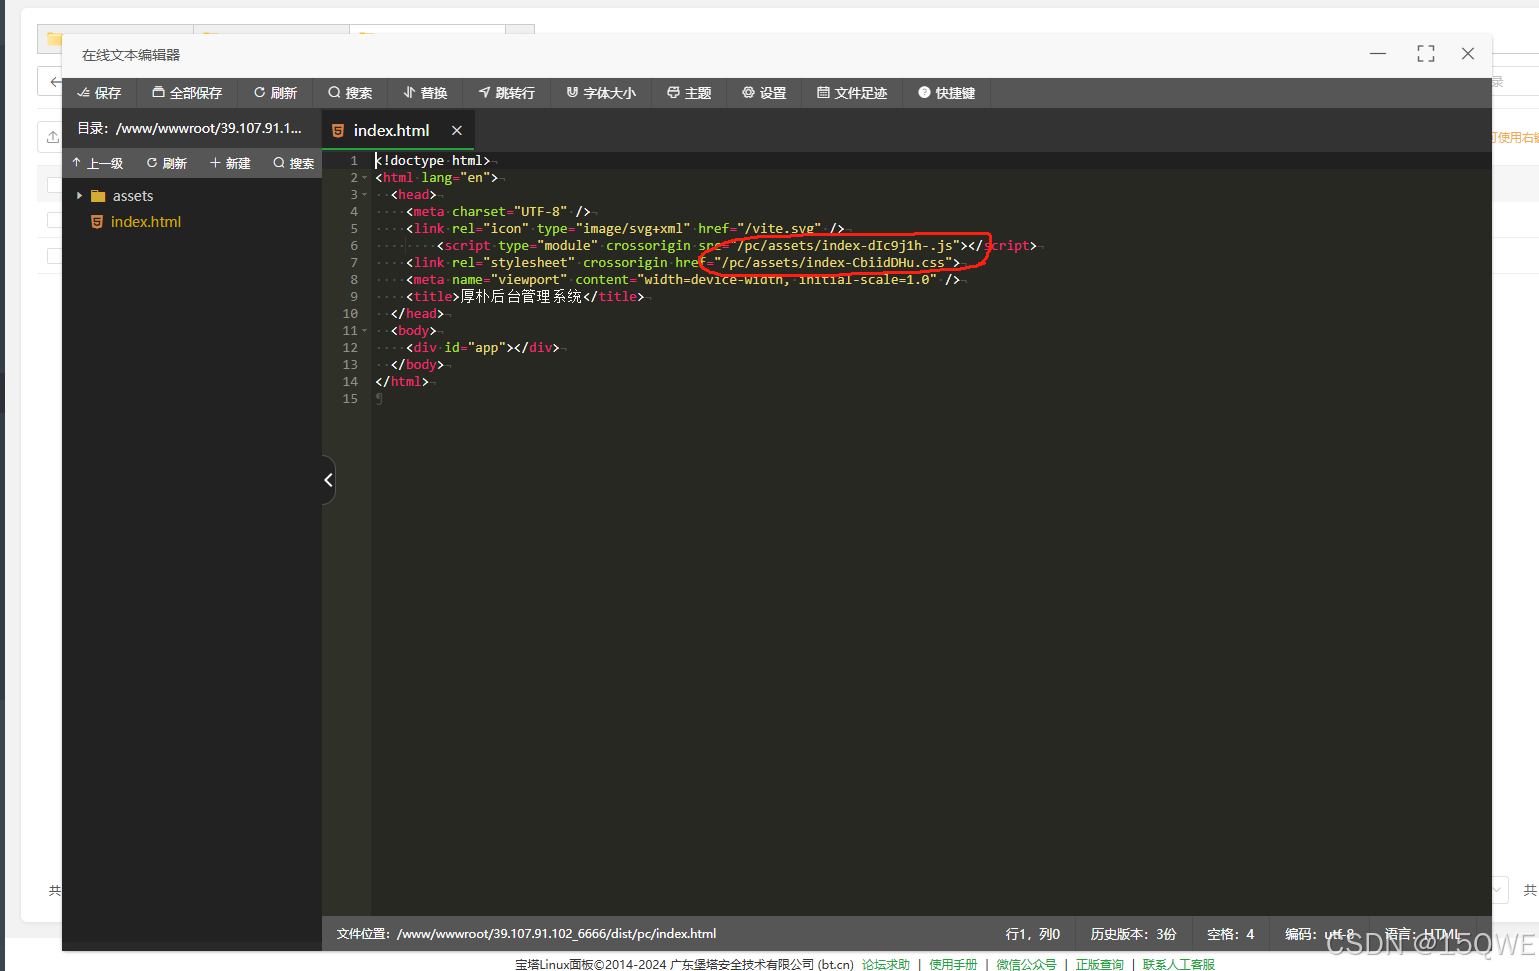This screenshot has height=971, width=1539.
Task: Click the back arrow in the background file manager
Action: (54, 81)
